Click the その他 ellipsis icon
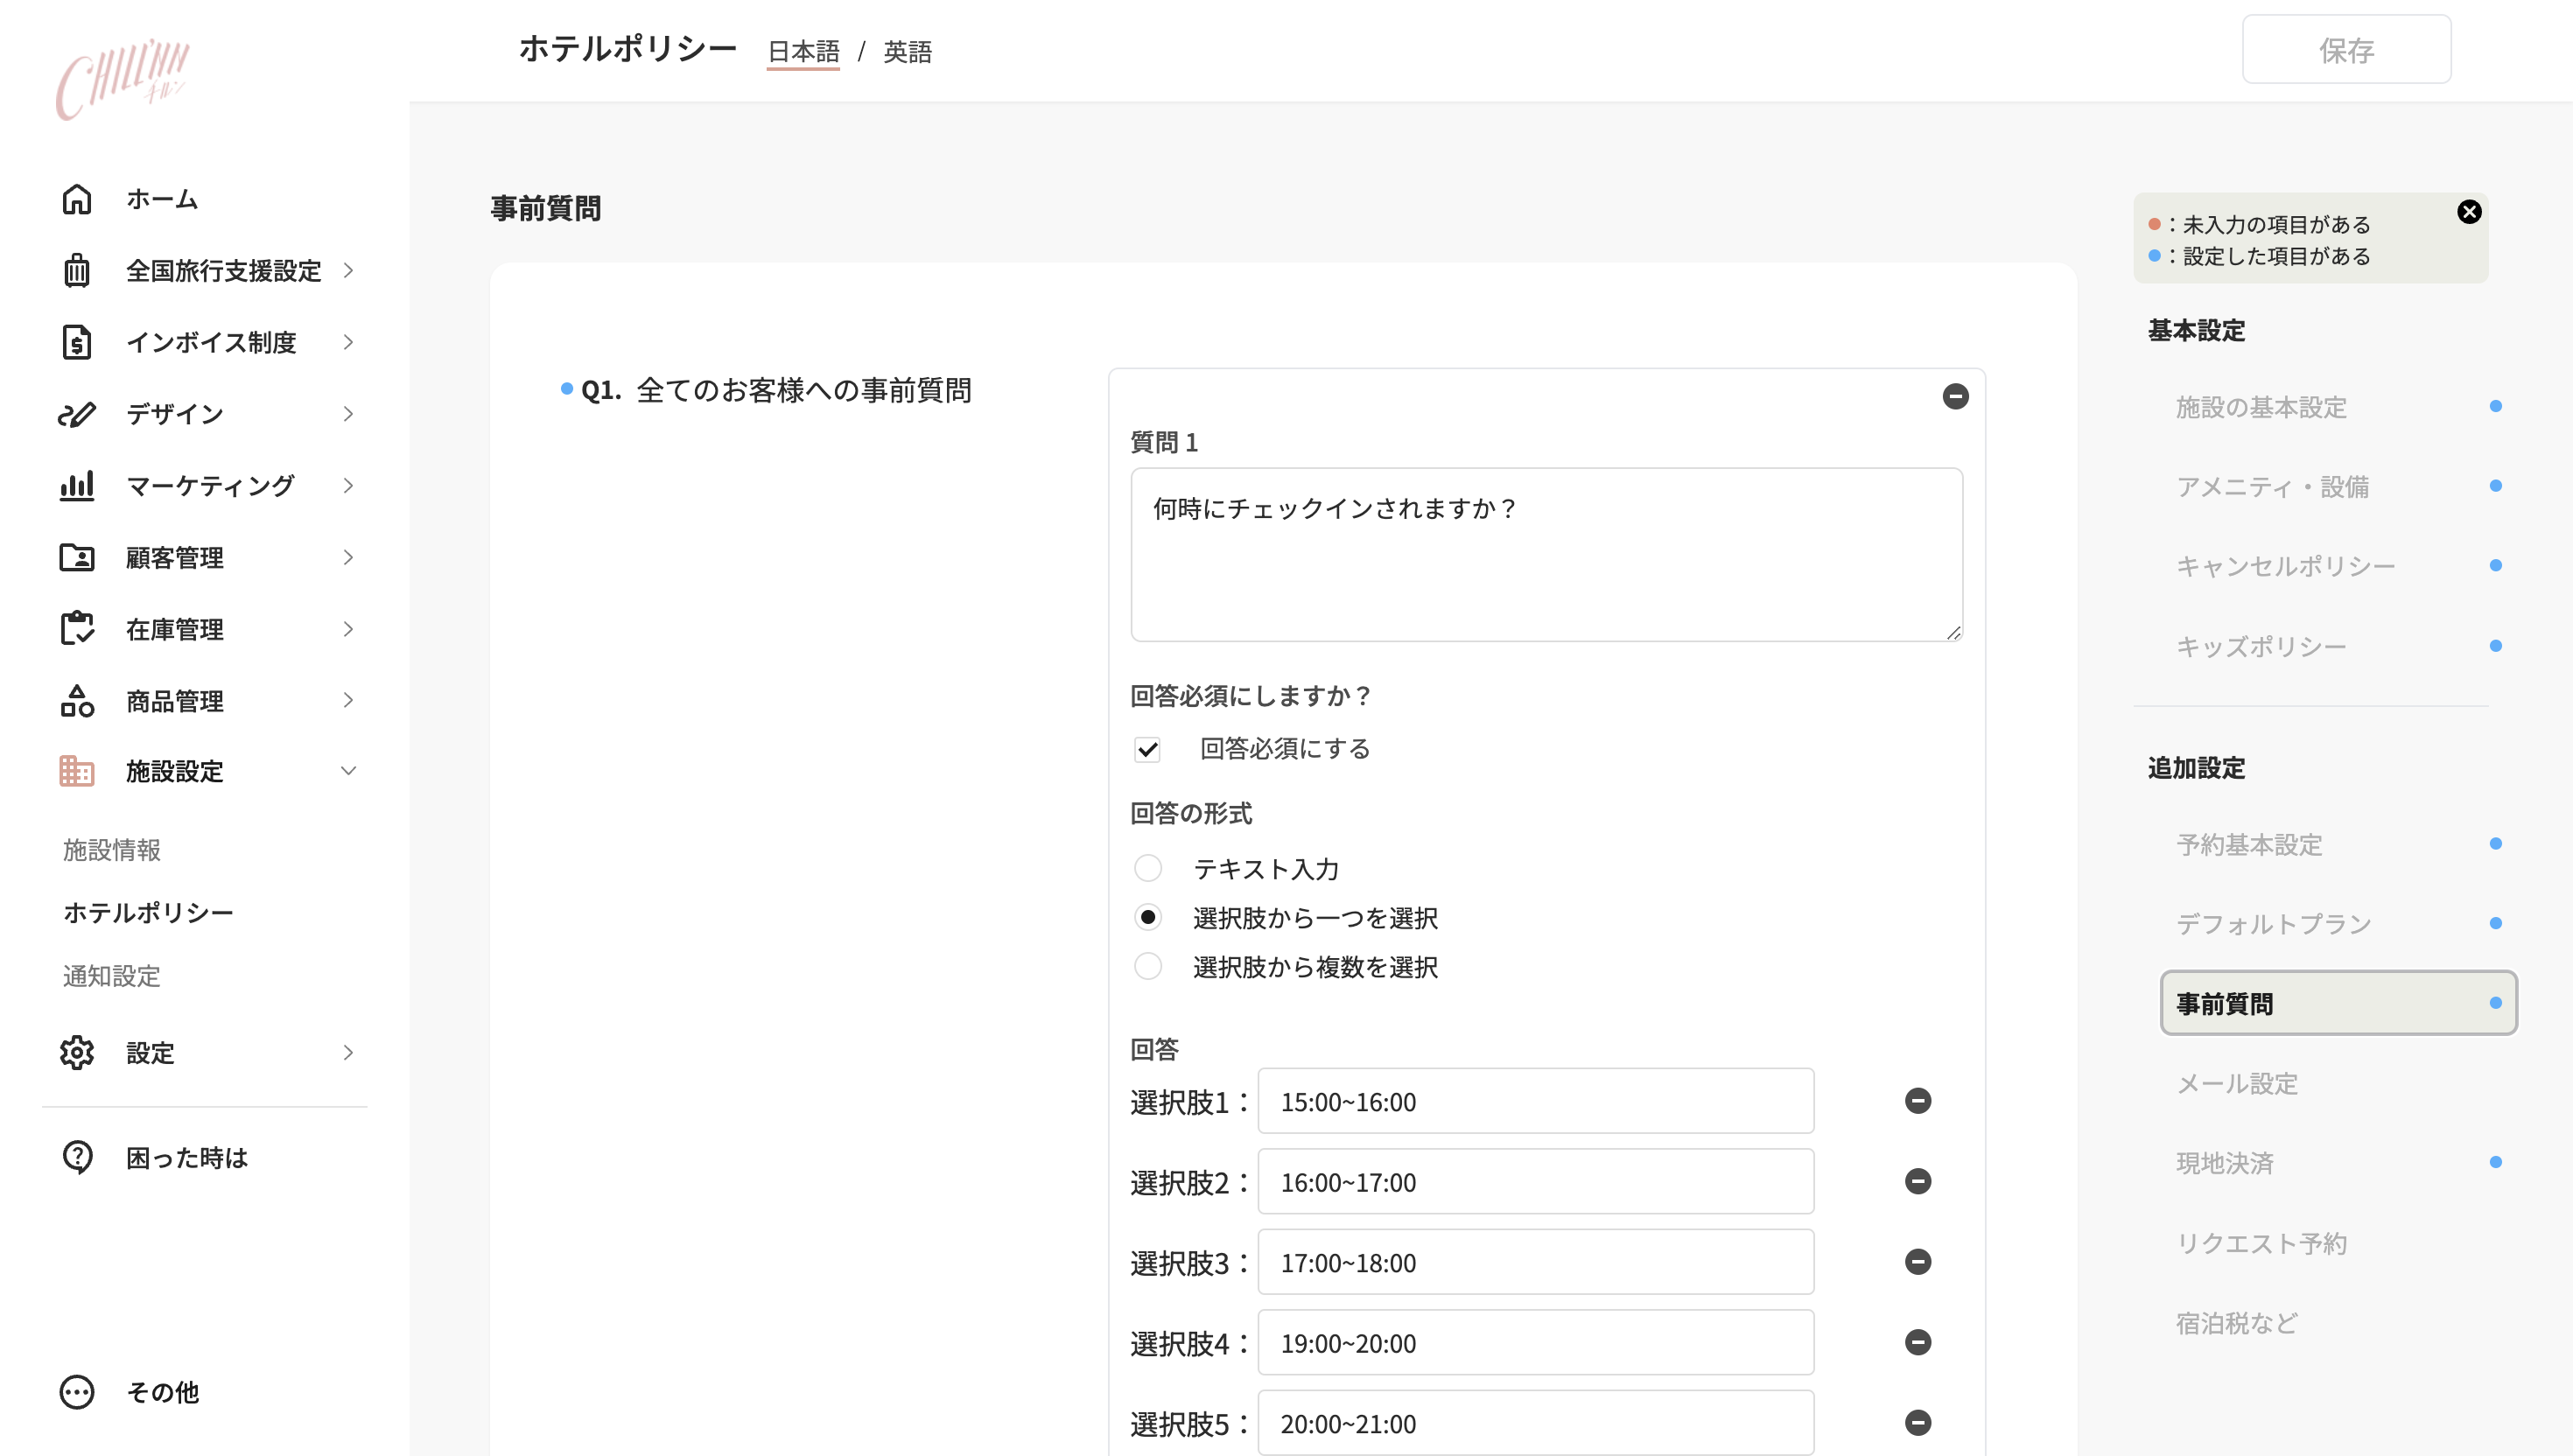The height and width of the screenshot is (1456, 2573). [x=77, y=1391]
